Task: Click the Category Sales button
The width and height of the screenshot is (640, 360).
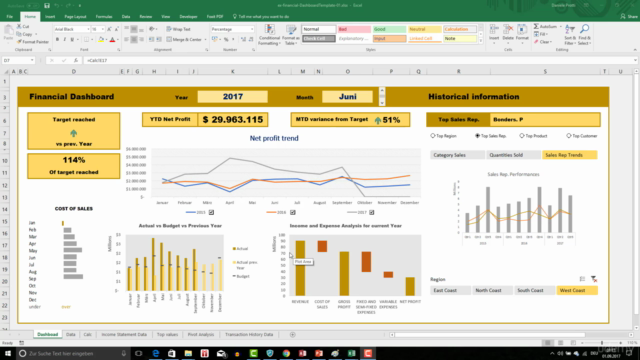Action: coord(457,155)
